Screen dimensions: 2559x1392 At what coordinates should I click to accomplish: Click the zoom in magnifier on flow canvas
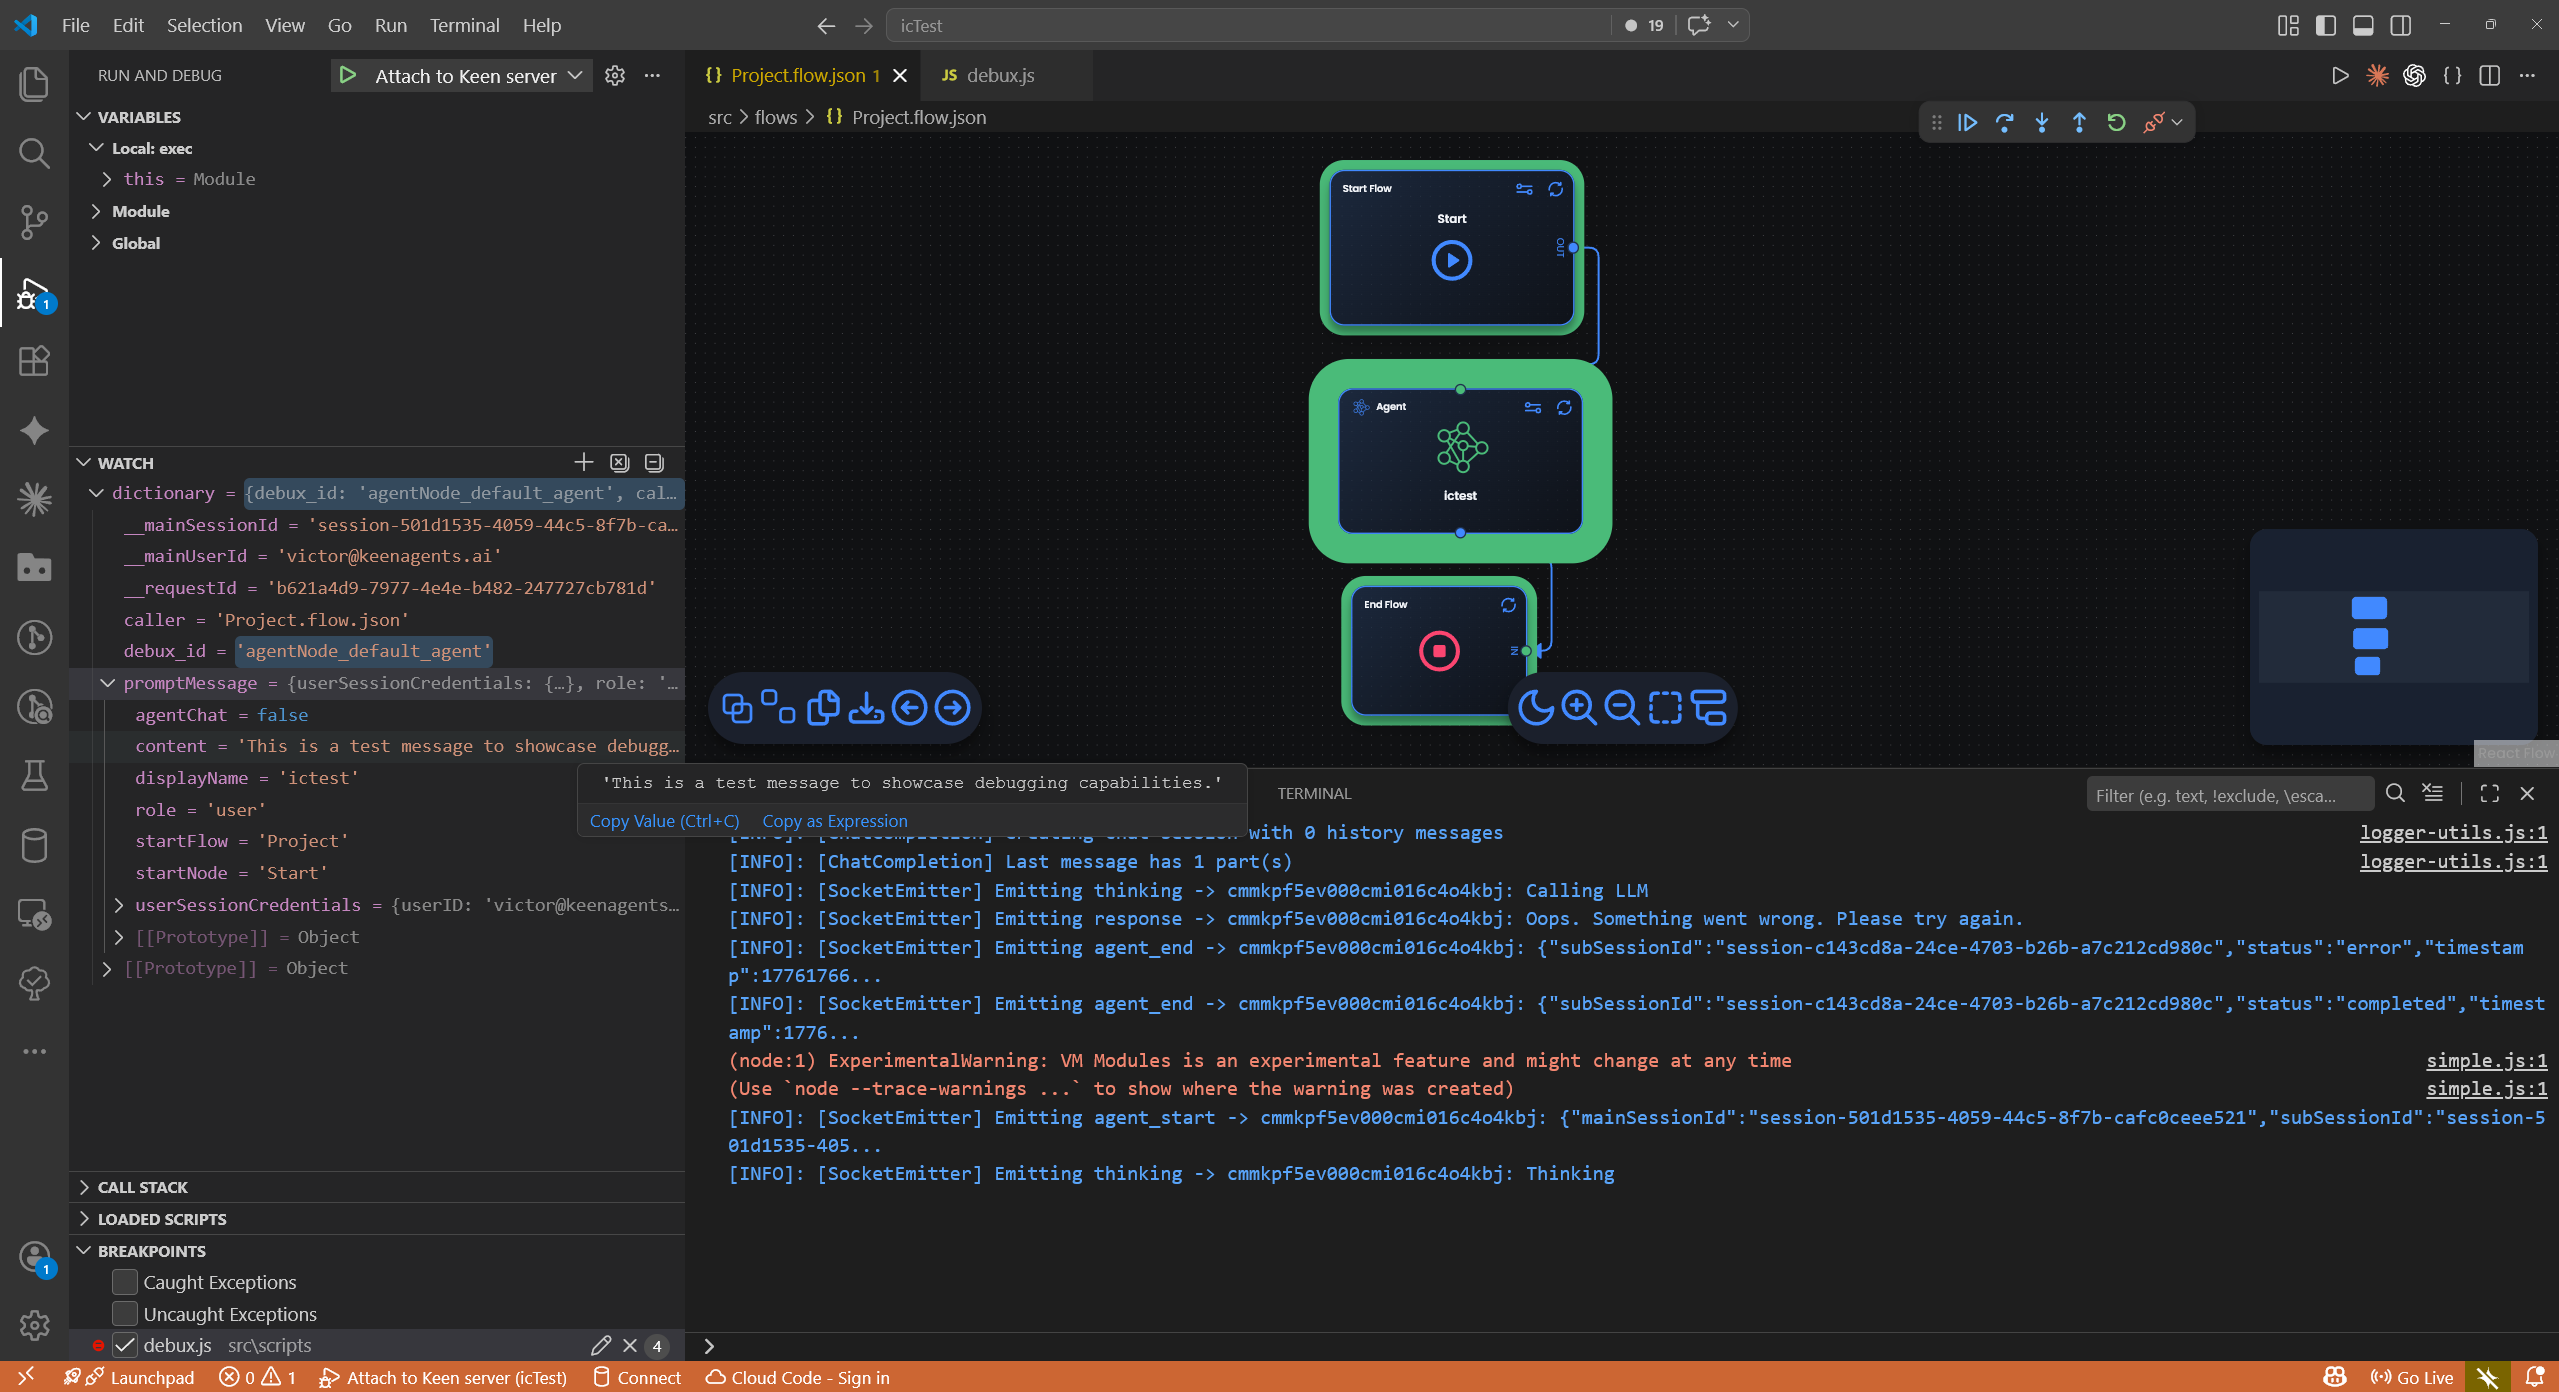click(x=1578, y=708)
